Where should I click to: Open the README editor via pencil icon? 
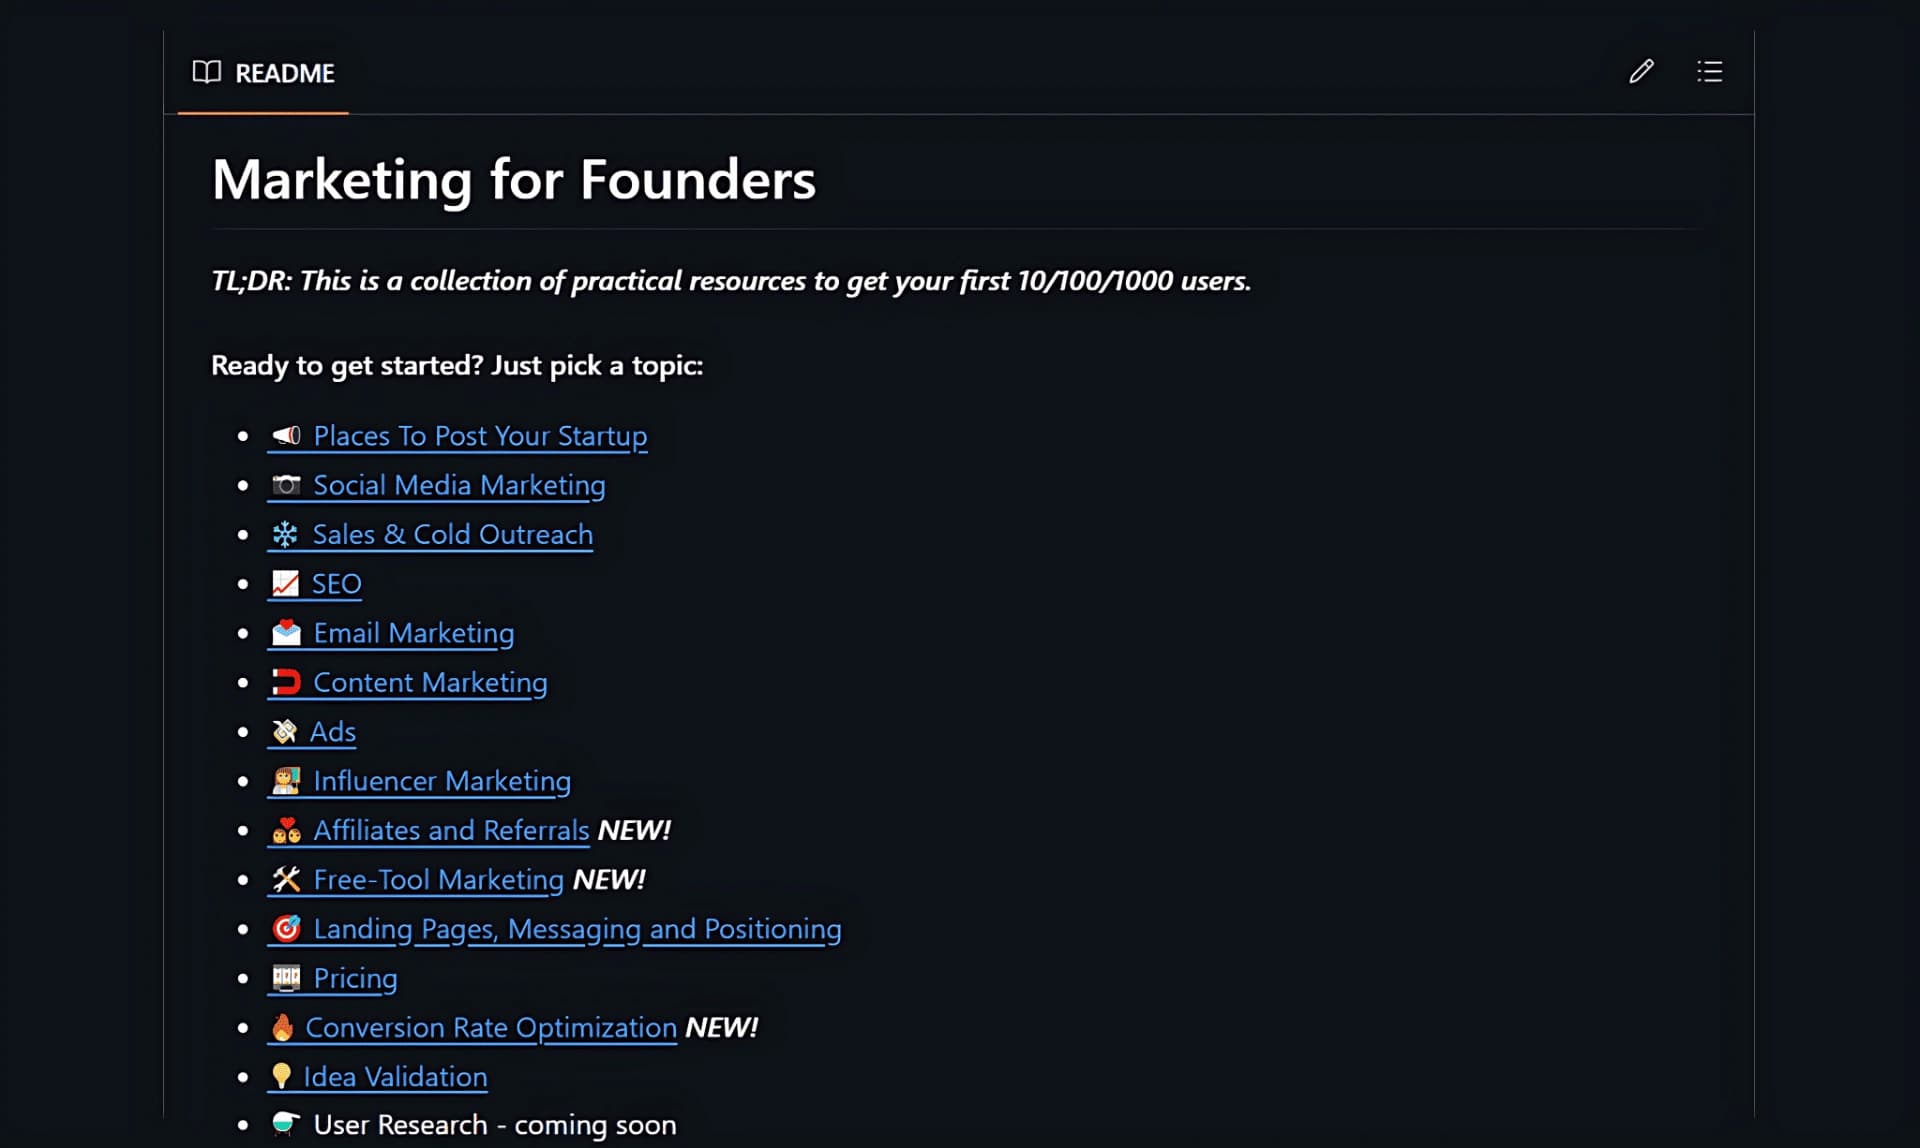coord(1641,71)
